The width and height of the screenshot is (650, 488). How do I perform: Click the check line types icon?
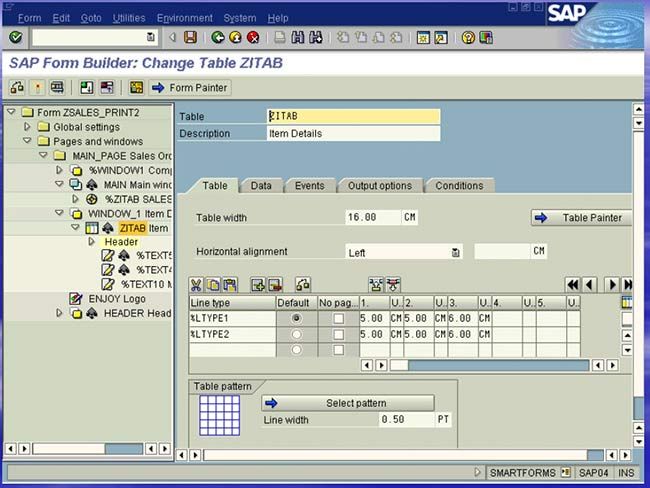[x=303, y=285]
